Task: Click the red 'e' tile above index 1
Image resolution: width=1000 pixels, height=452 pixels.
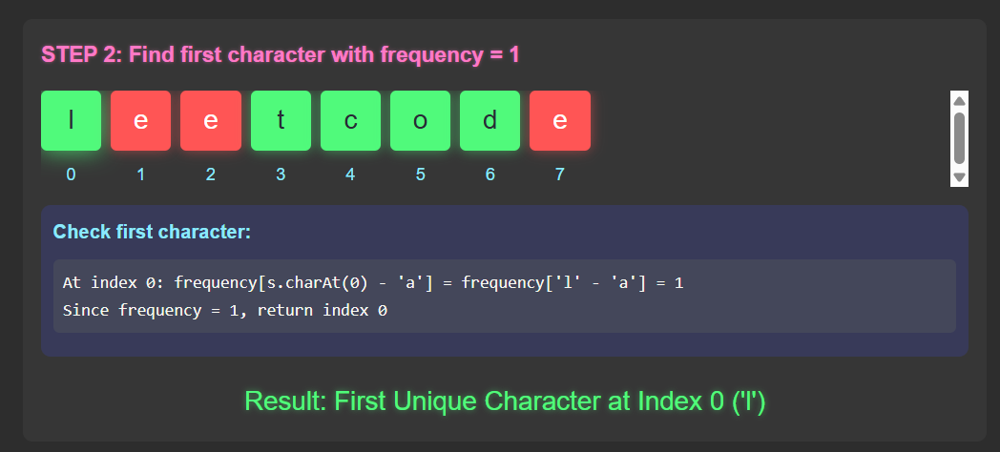Action: tap(141, 121)
